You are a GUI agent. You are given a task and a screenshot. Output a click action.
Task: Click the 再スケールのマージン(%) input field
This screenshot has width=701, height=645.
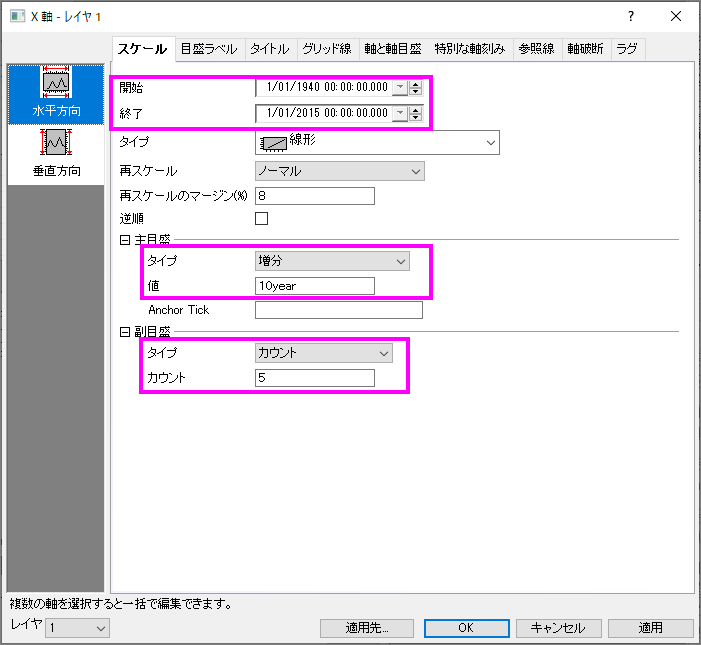click(x=315, y=196)
